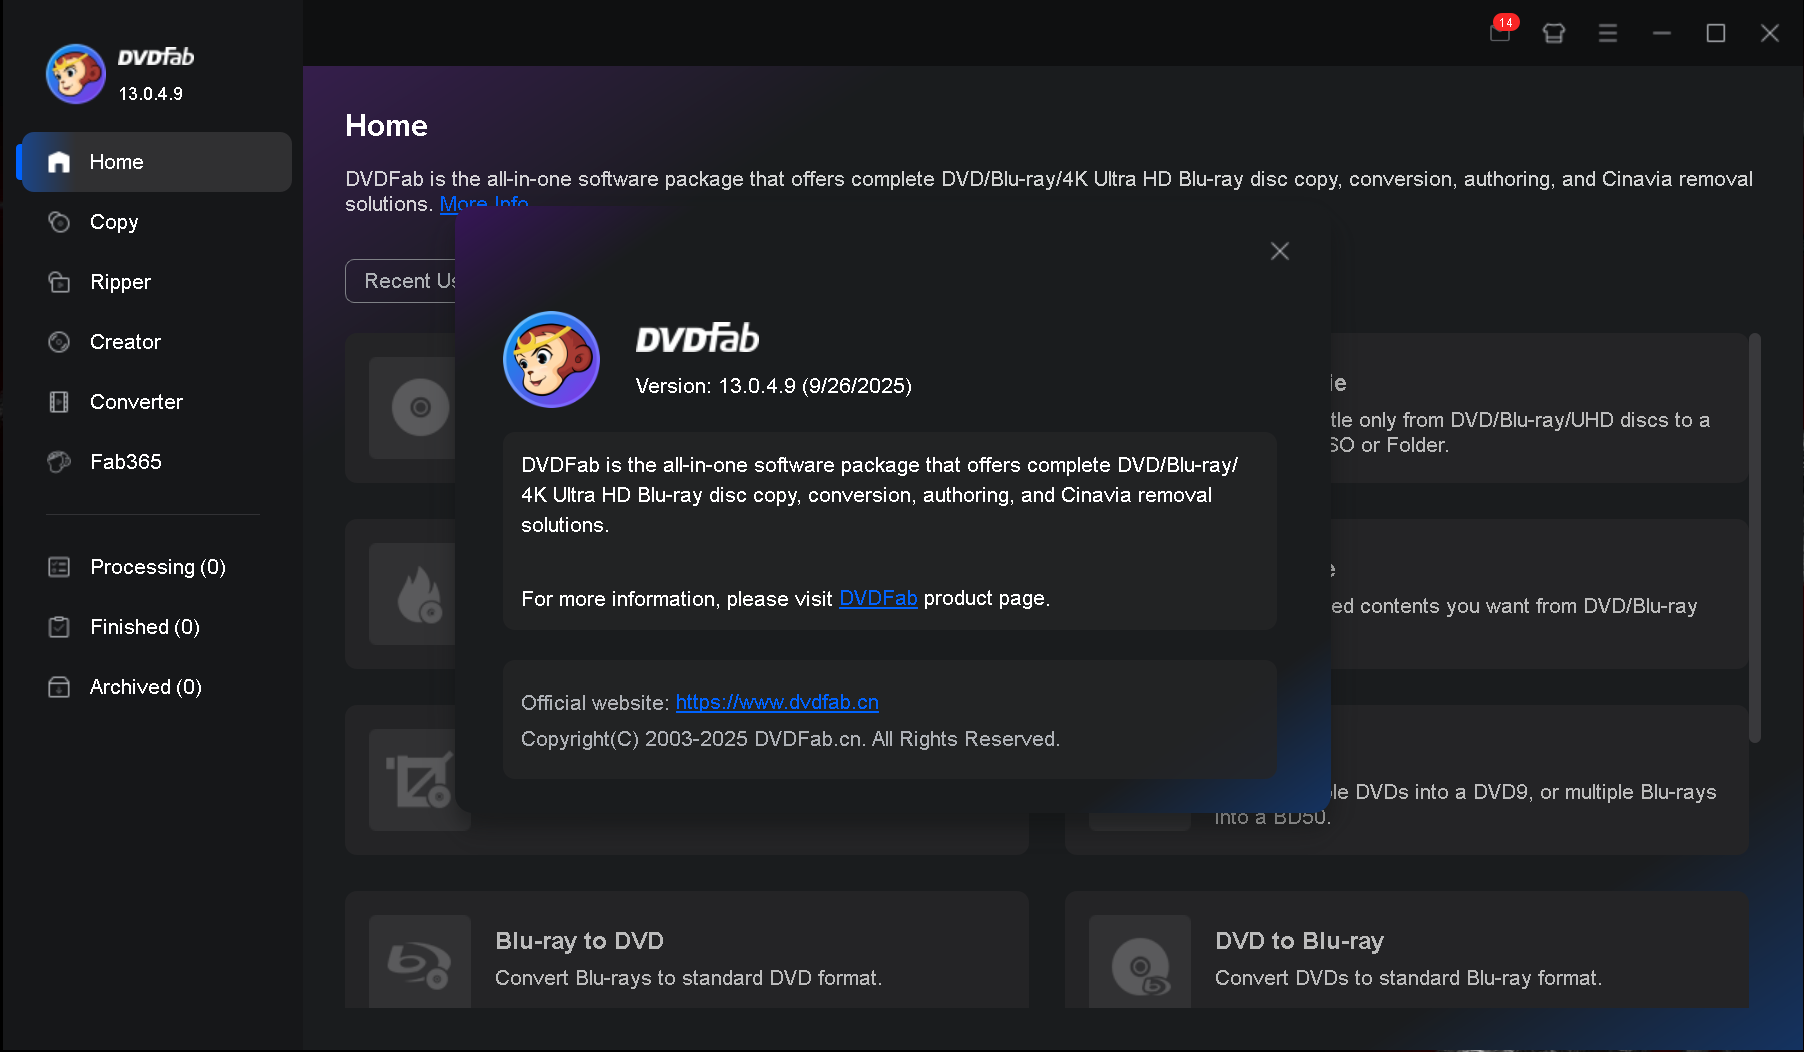The width and height of the screenshot is (1804, 1052).
Task: Visit the DVDFab product page link
Action: [877, 598]
